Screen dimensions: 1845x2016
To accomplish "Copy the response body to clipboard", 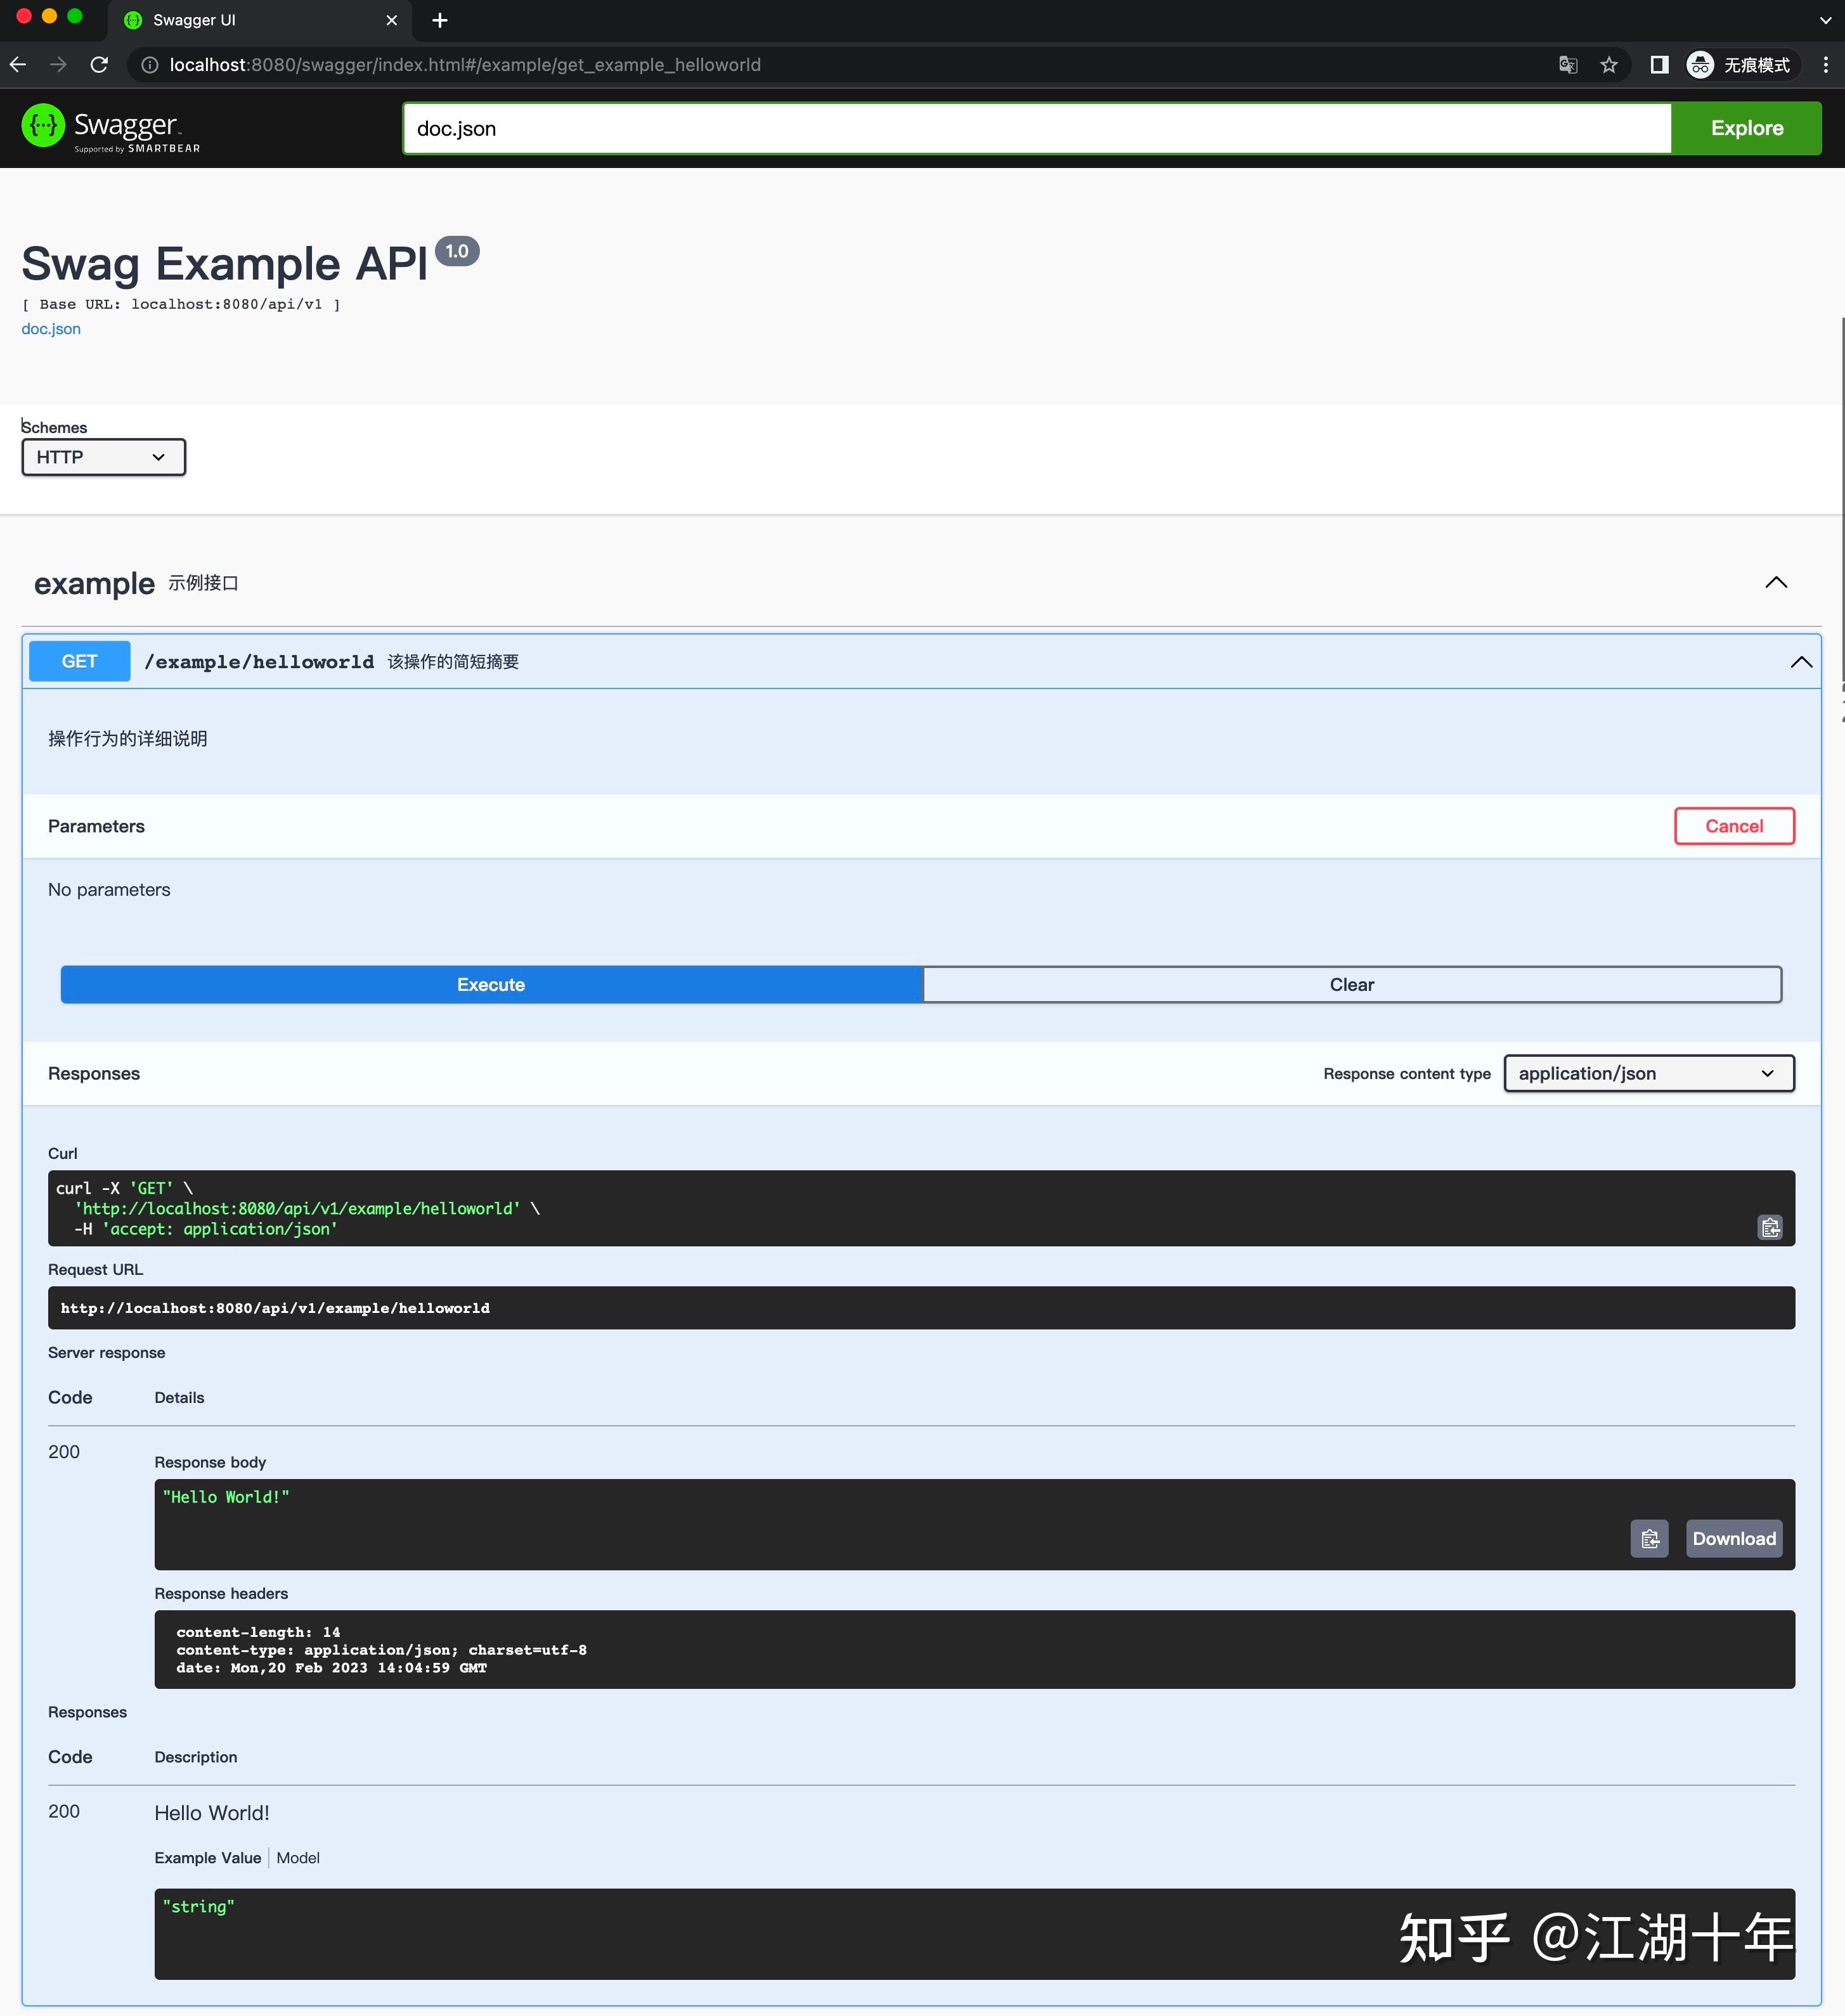I will point(1649,1538).
